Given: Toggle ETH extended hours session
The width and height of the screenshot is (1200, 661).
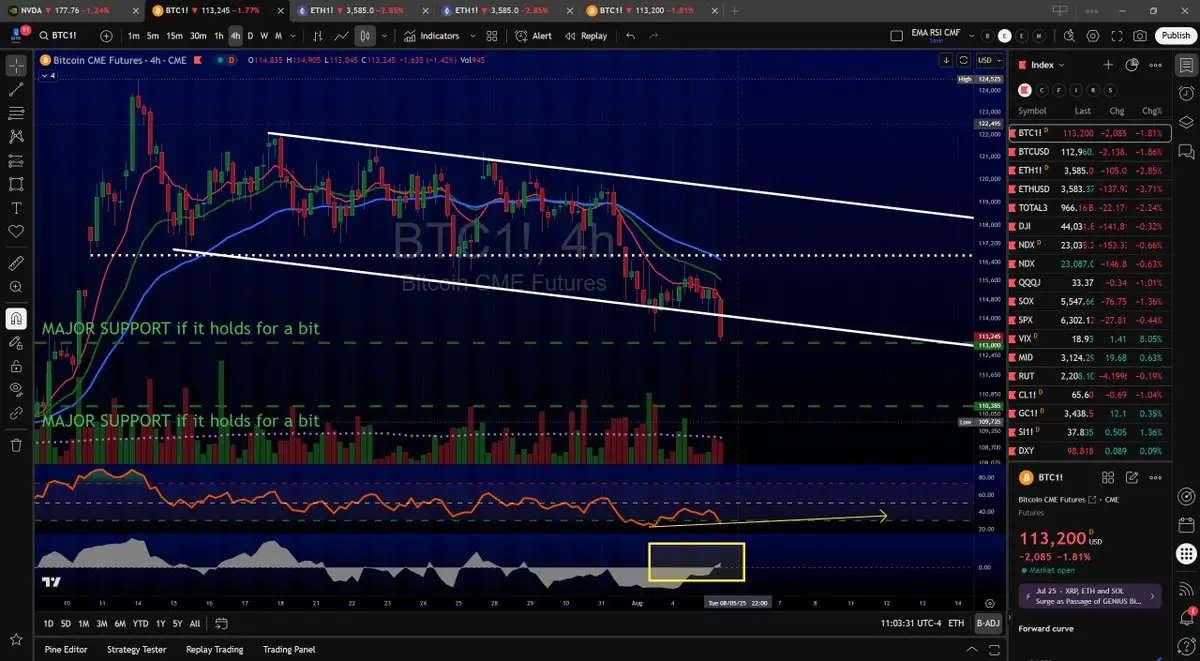Looking at the screenshot, I should coord(957,624).
